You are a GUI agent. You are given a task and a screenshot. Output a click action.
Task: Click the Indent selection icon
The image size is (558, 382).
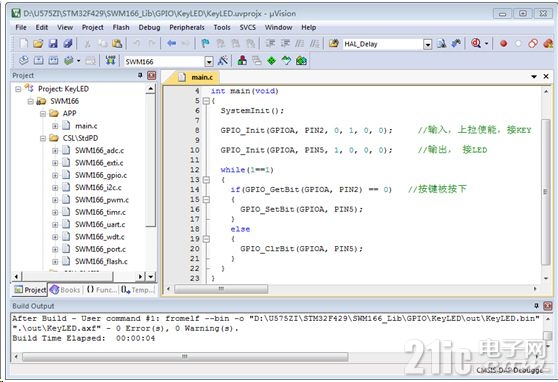click(270, 43)
